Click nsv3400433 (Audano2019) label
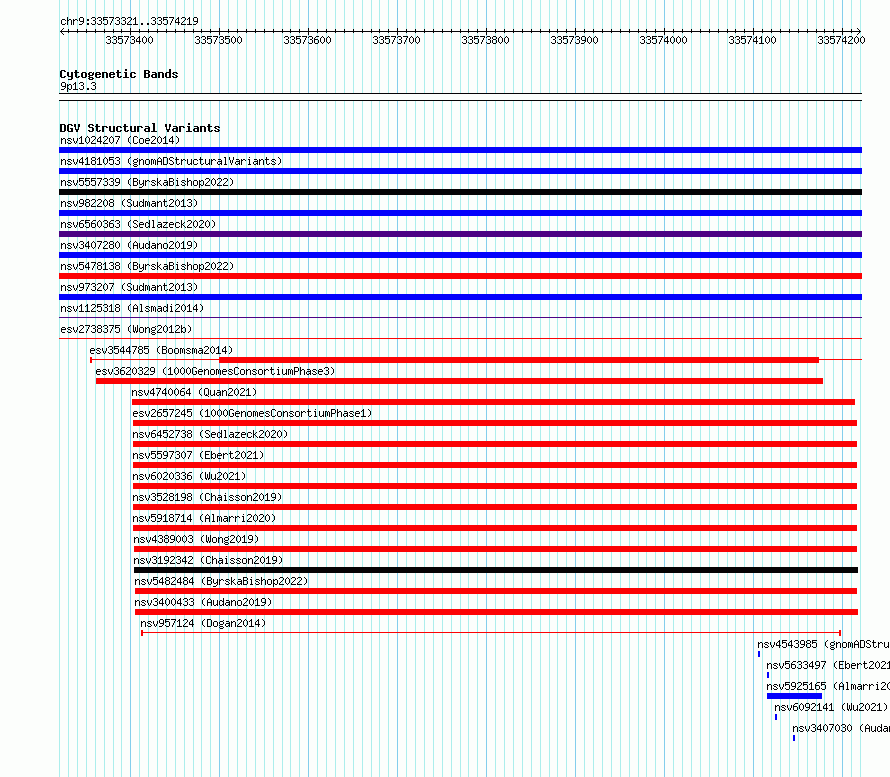Screen dimensions: 890x777 tap(203, 602)
